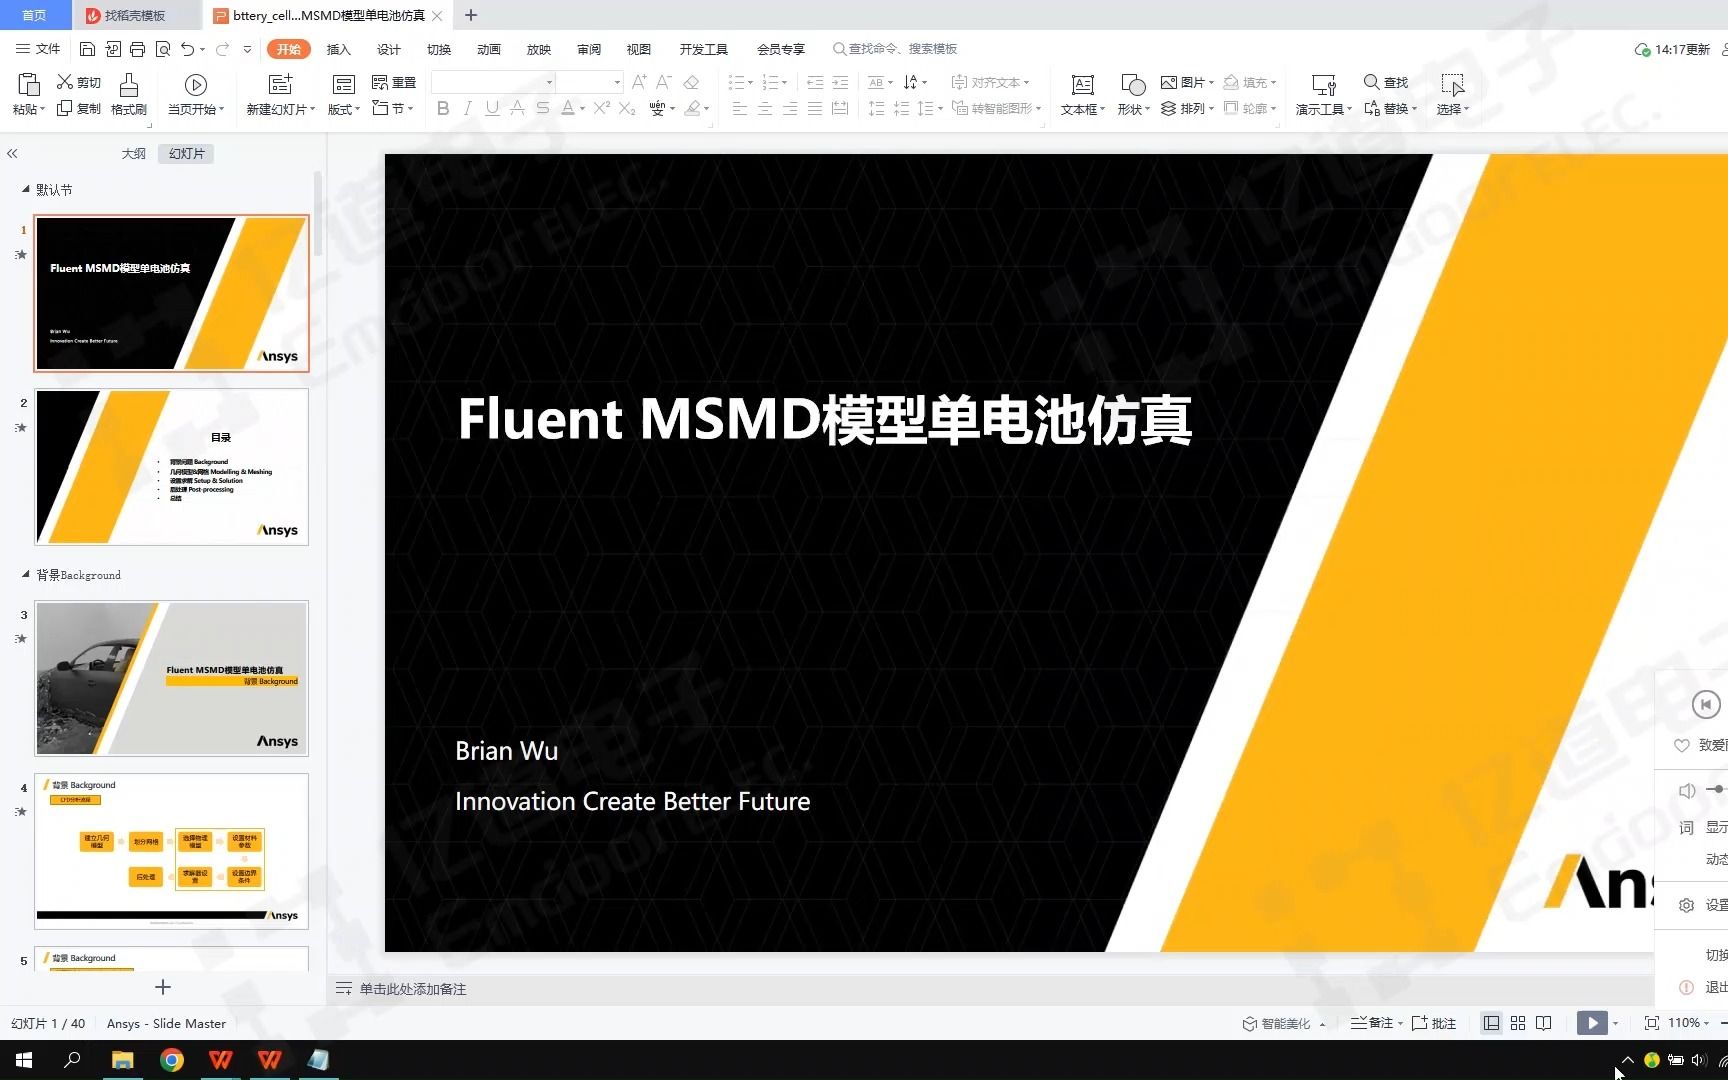Viewport: 1728px width, 1080px height.
Task: Collapse the 默认节 section in slide panel
Action: [x=27, y=189]
